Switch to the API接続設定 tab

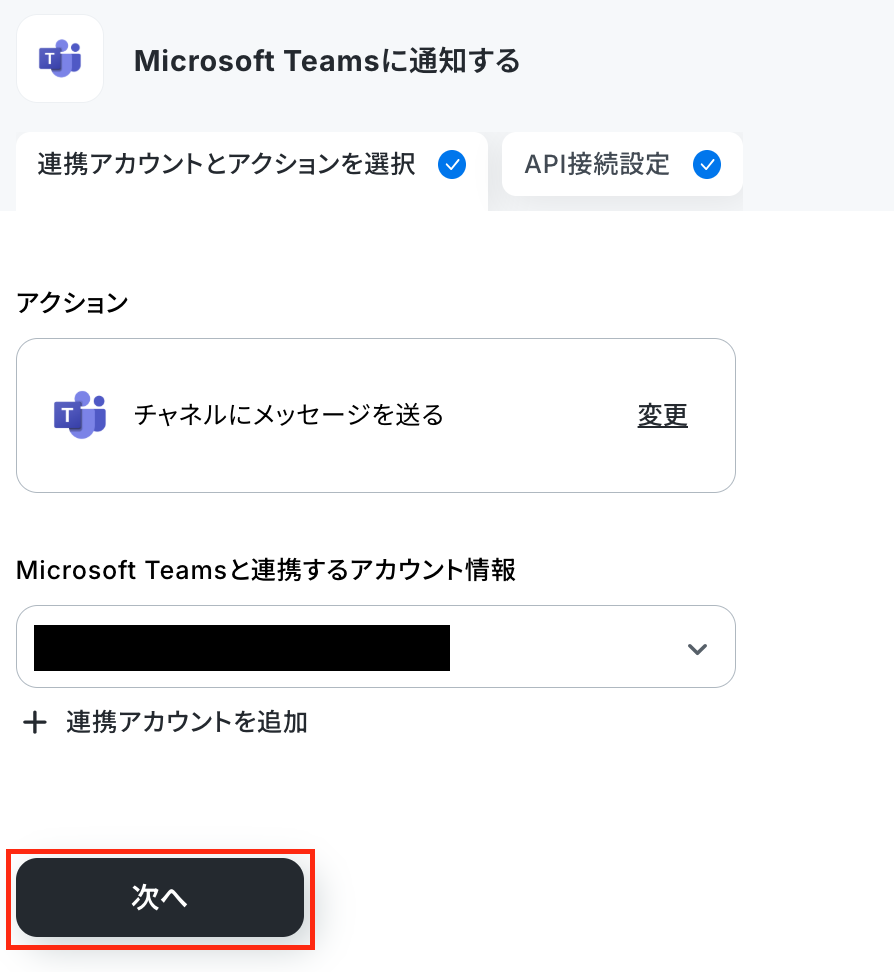[x=622, y=164]
